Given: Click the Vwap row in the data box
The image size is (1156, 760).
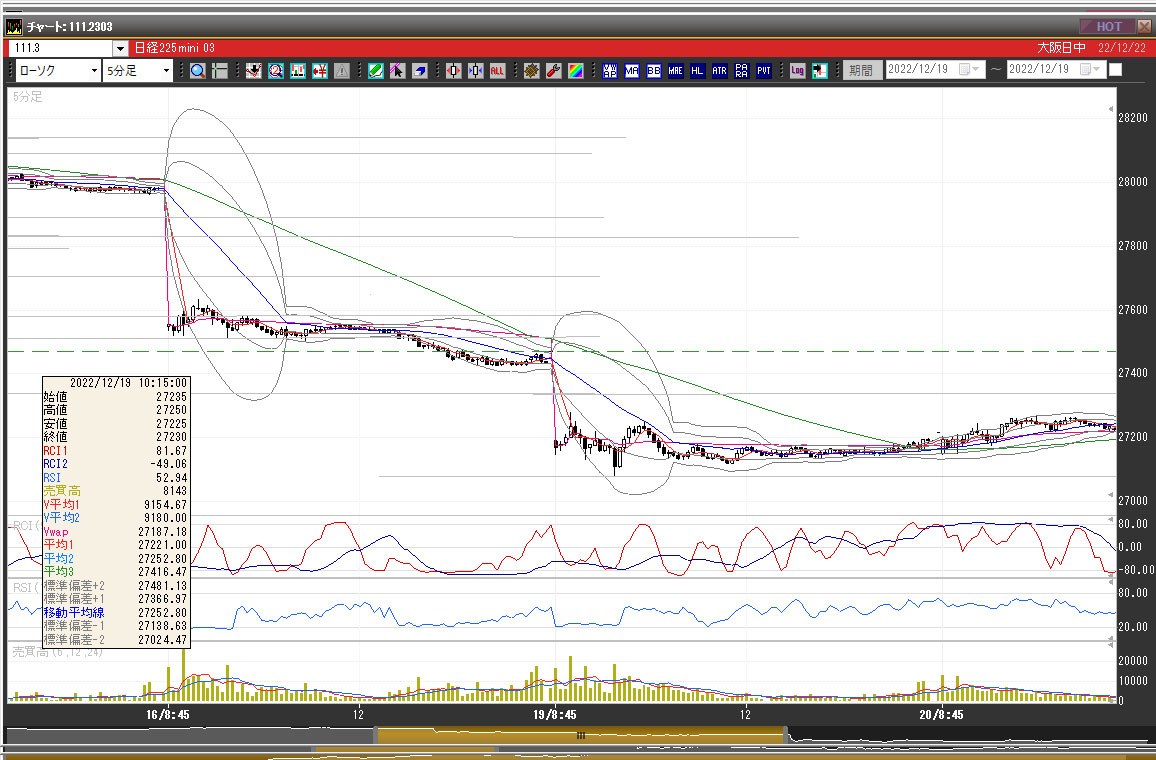Looking at the screenshot, I should 116,531.
